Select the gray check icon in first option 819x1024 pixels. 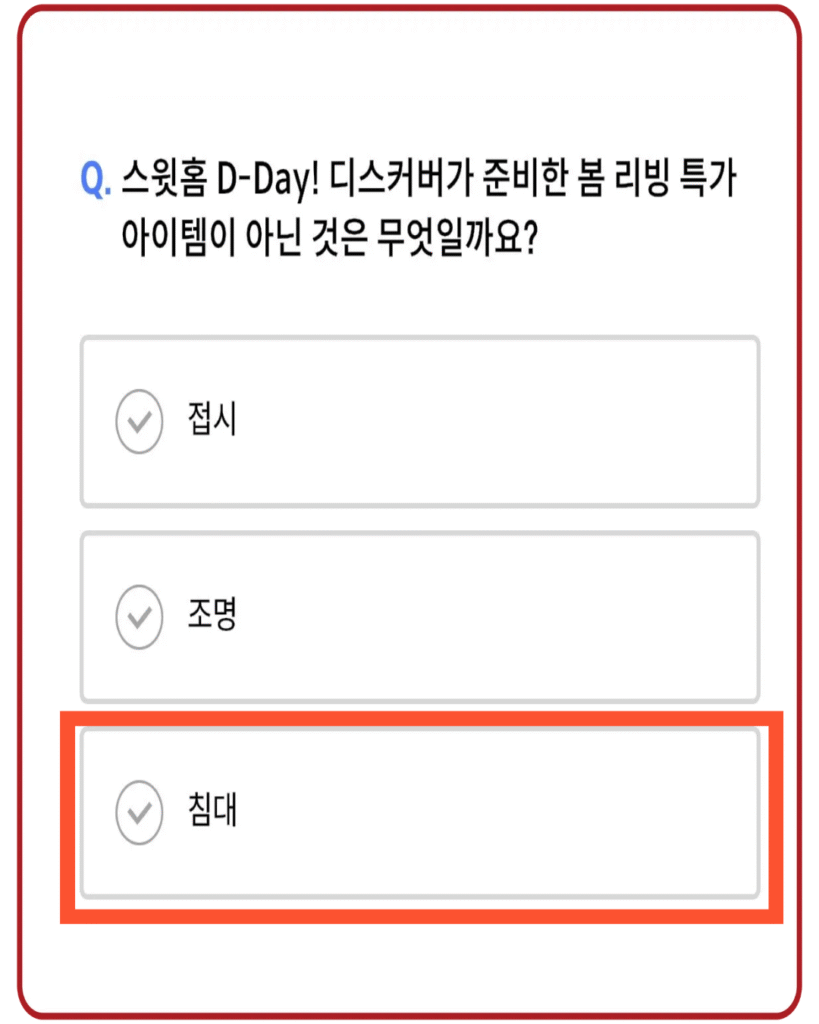tap(139, 421)
